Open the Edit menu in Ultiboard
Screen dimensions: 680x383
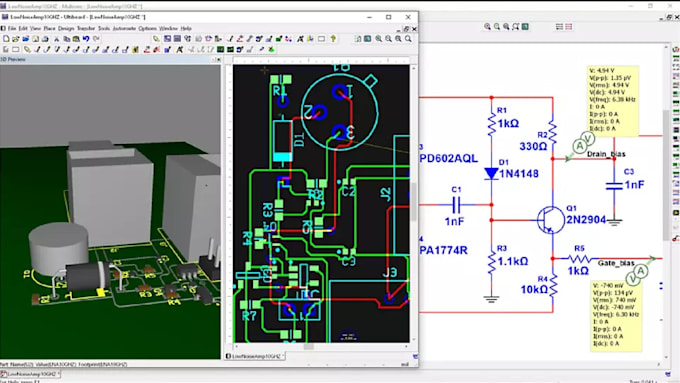[23, 28]
